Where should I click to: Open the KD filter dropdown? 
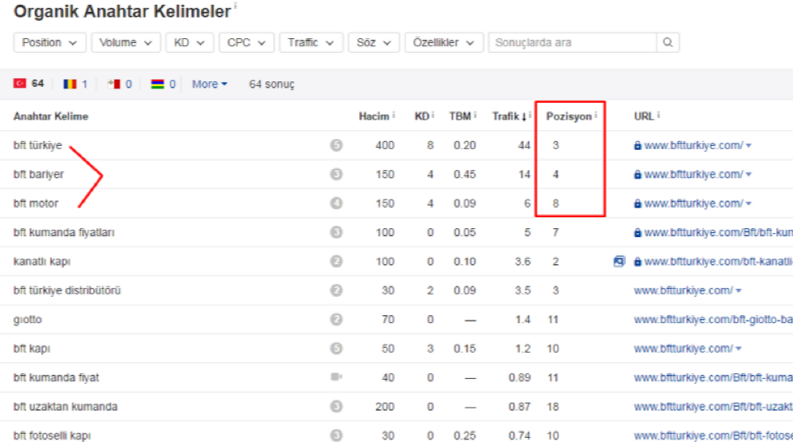click(189, 42)
